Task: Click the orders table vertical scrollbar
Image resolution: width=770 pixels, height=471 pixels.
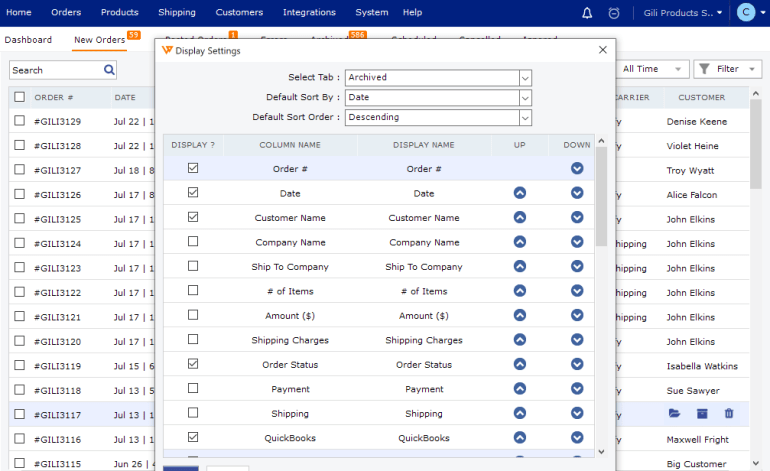Action: point(756,143)
